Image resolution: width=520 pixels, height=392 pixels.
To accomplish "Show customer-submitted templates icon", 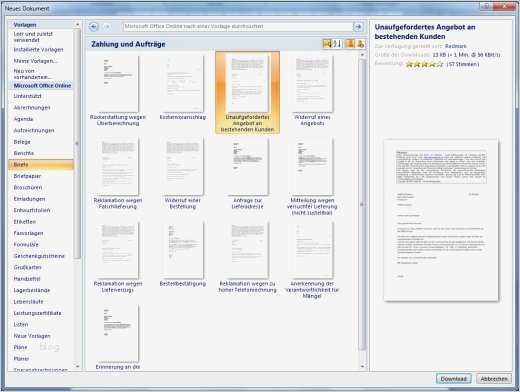I will (350, 44).
